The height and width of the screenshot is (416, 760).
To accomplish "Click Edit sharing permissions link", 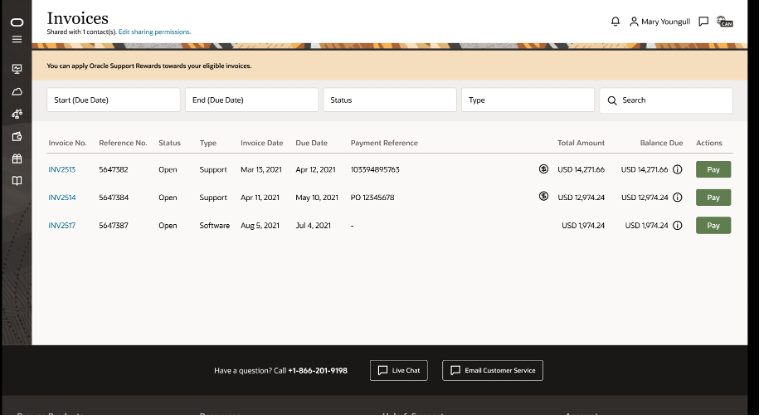I will click(155, 32).
